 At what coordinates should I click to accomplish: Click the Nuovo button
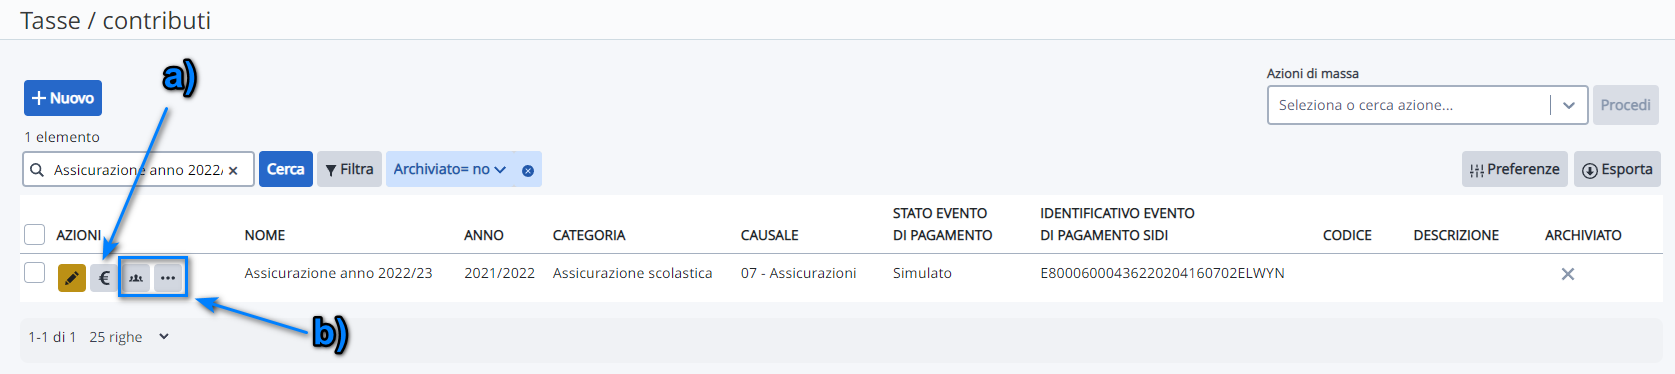click(x=63, y=98)
